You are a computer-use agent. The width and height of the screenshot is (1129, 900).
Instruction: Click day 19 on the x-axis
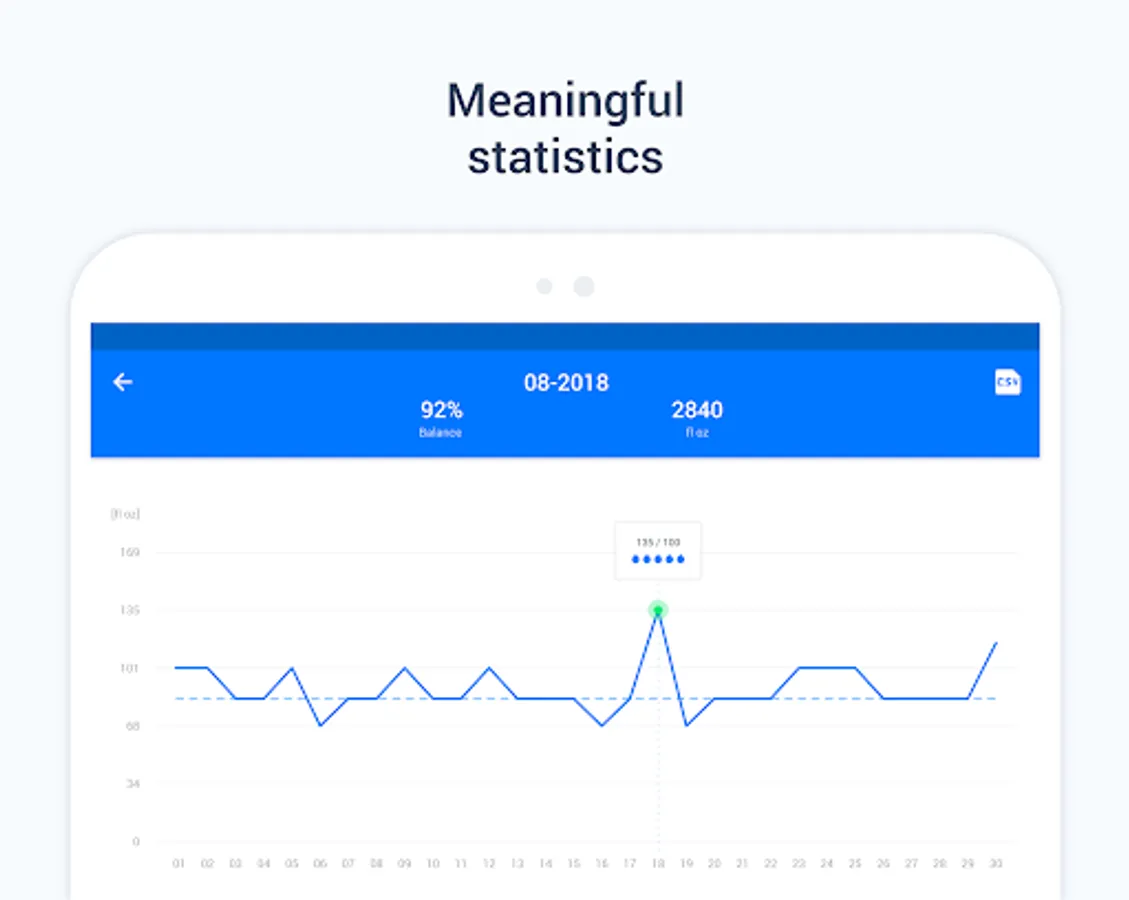(686, 863)
